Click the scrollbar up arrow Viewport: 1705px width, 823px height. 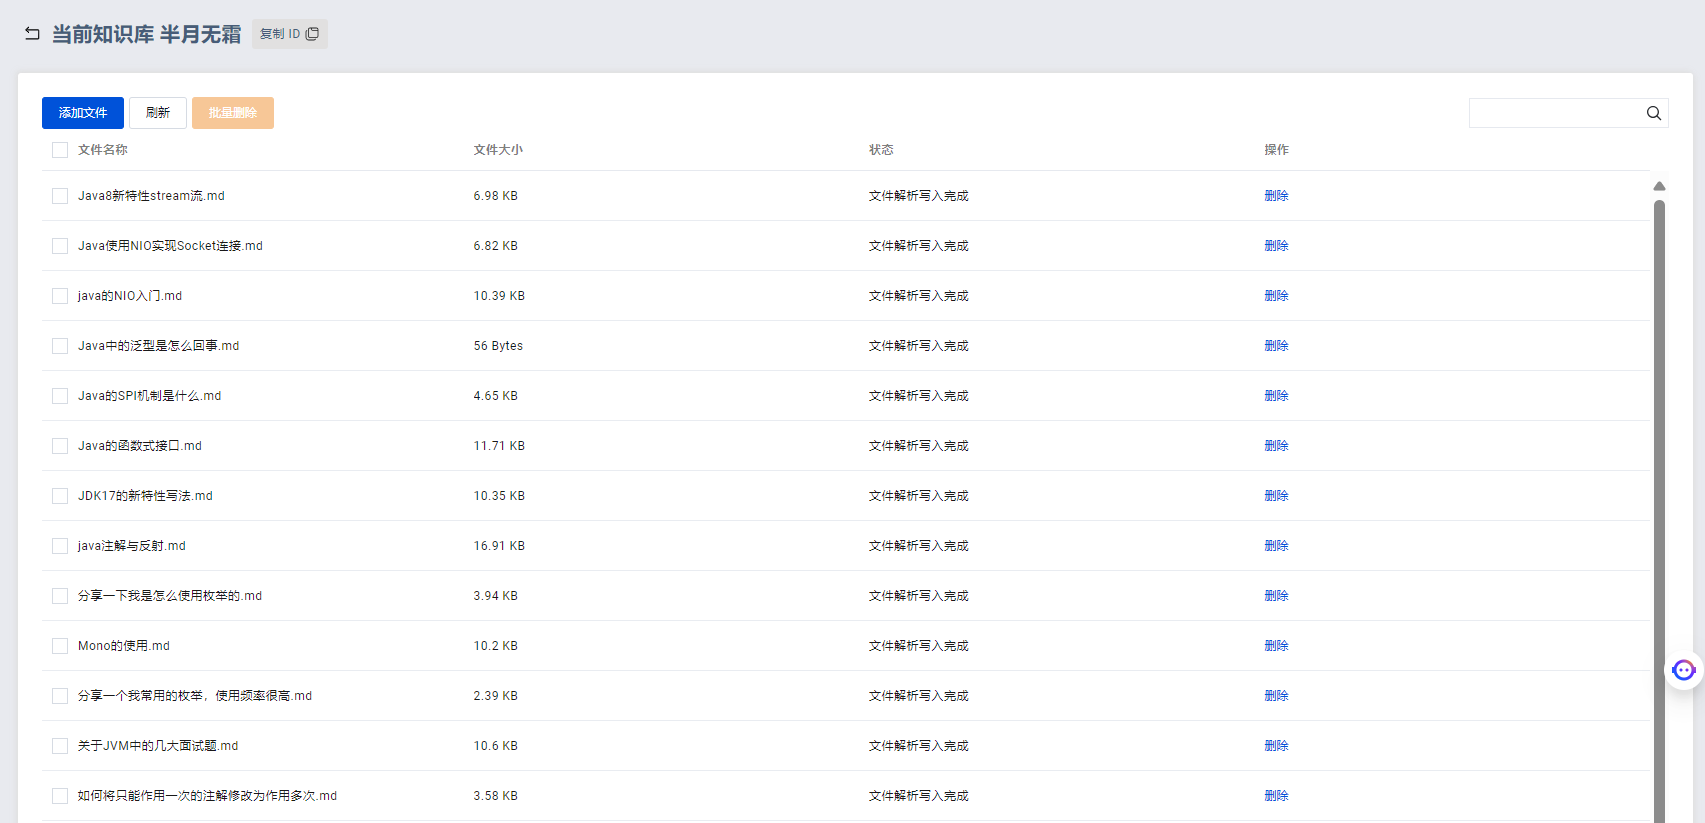1659,186
